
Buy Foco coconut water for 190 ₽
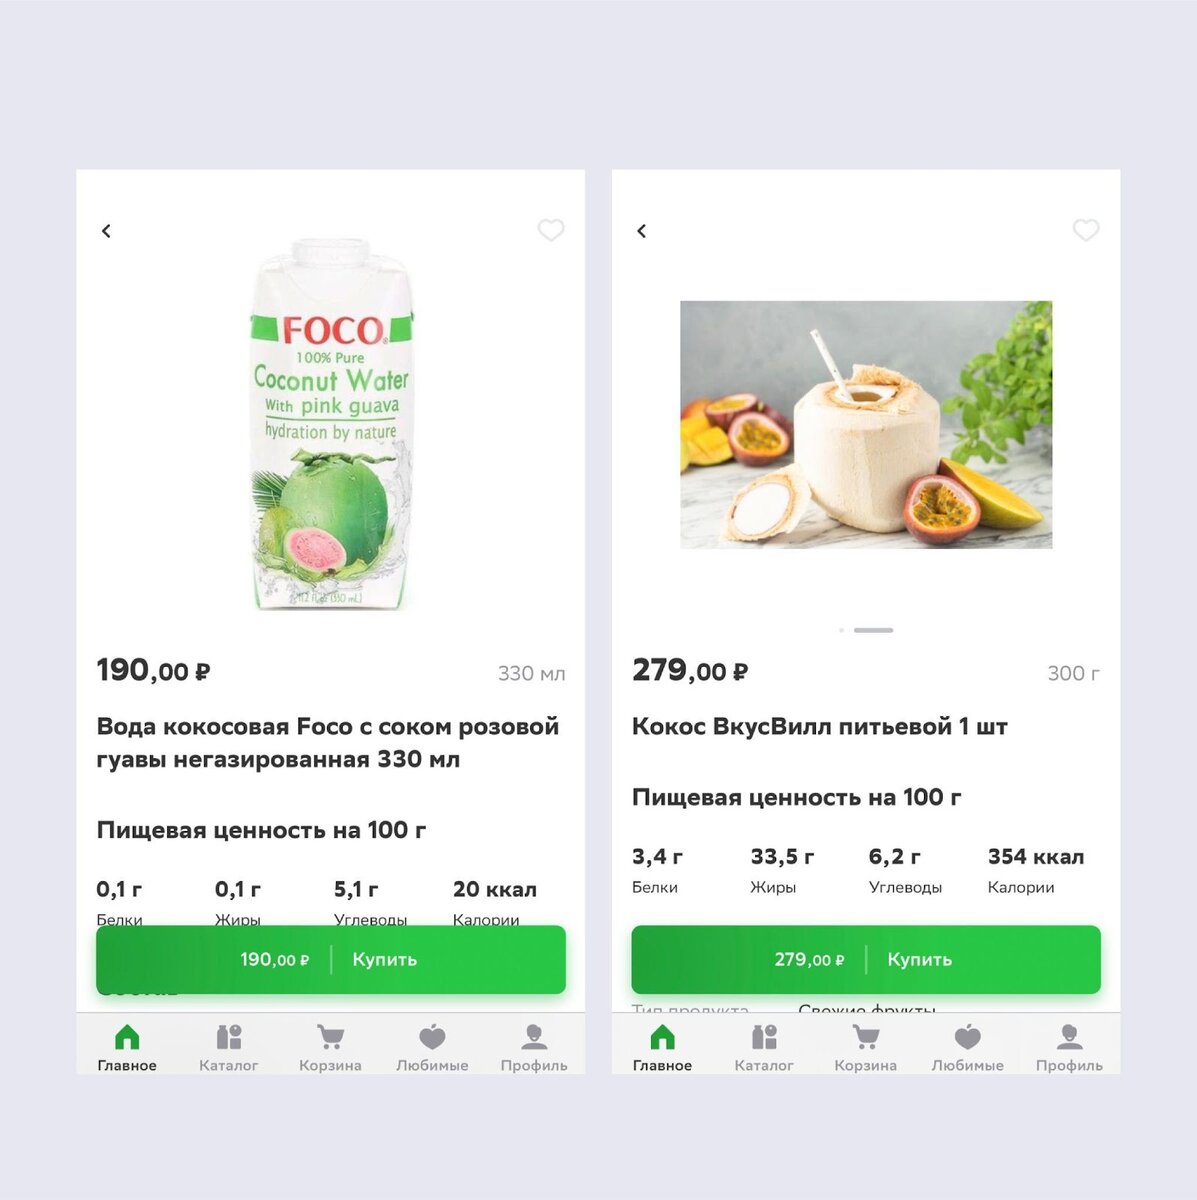coord(331,959)
